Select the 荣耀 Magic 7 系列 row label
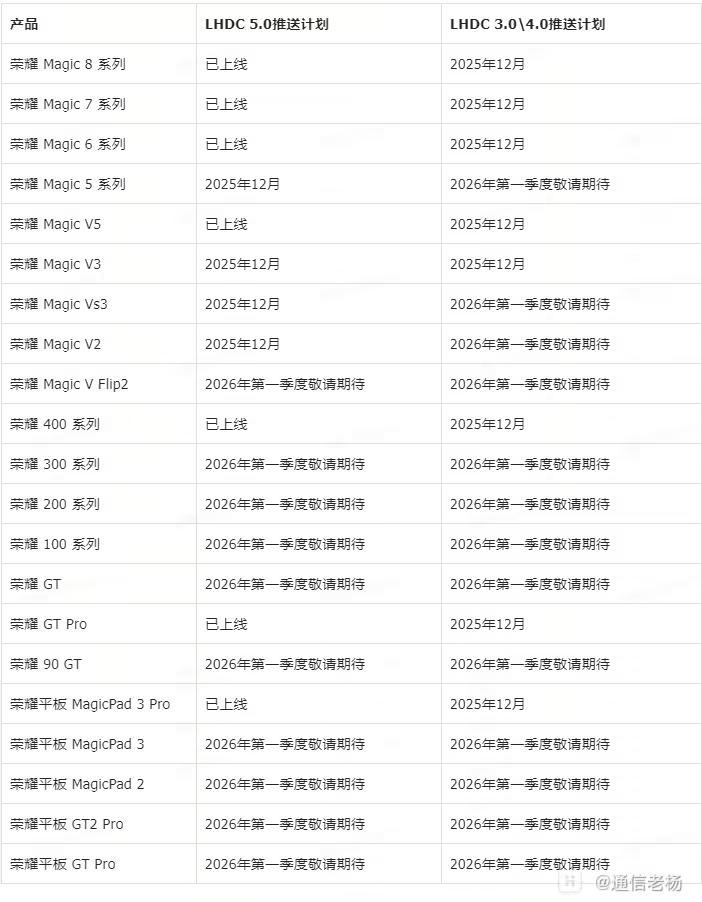The width and height of the screenshot is (702, 902). click(x=68, y=104)
